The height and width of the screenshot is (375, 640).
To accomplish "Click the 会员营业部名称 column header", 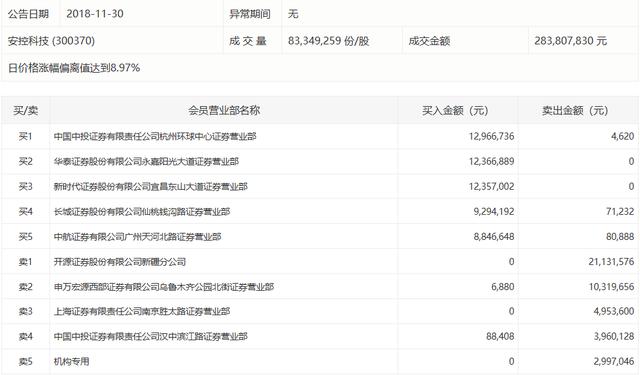I will tap(224, 111).
